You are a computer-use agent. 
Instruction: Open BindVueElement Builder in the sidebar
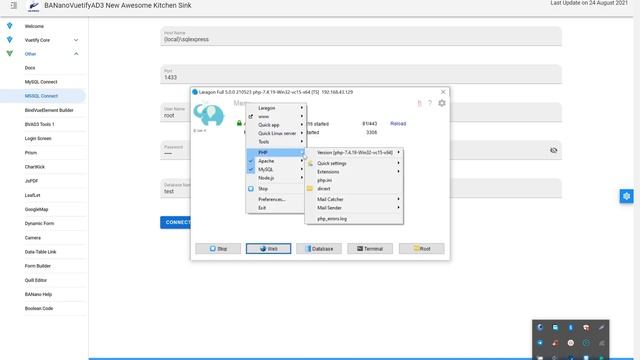click(49, 110)
